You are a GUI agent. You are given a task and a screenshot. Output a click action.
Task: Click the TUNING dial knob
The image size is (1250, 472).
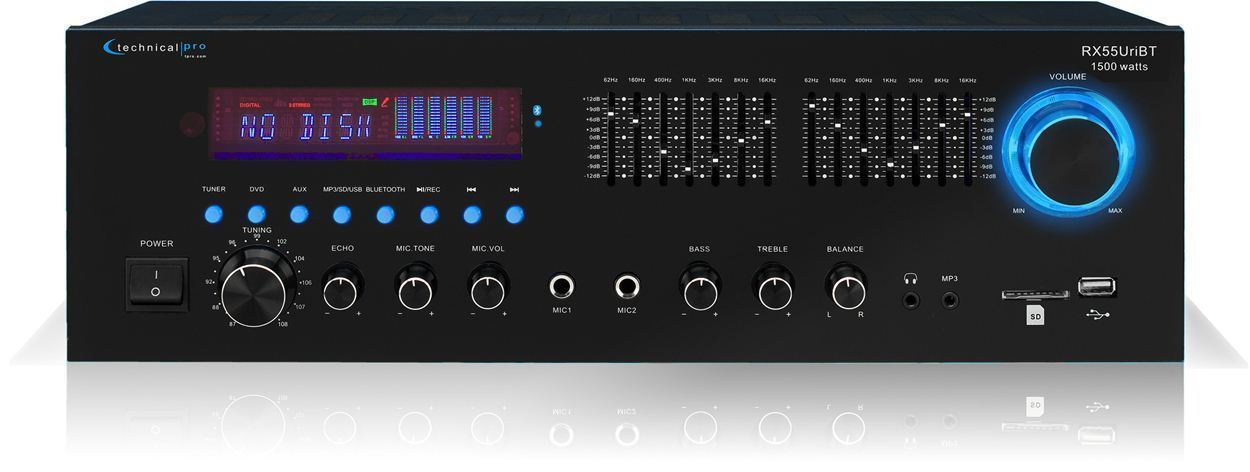tap(253, 289)
